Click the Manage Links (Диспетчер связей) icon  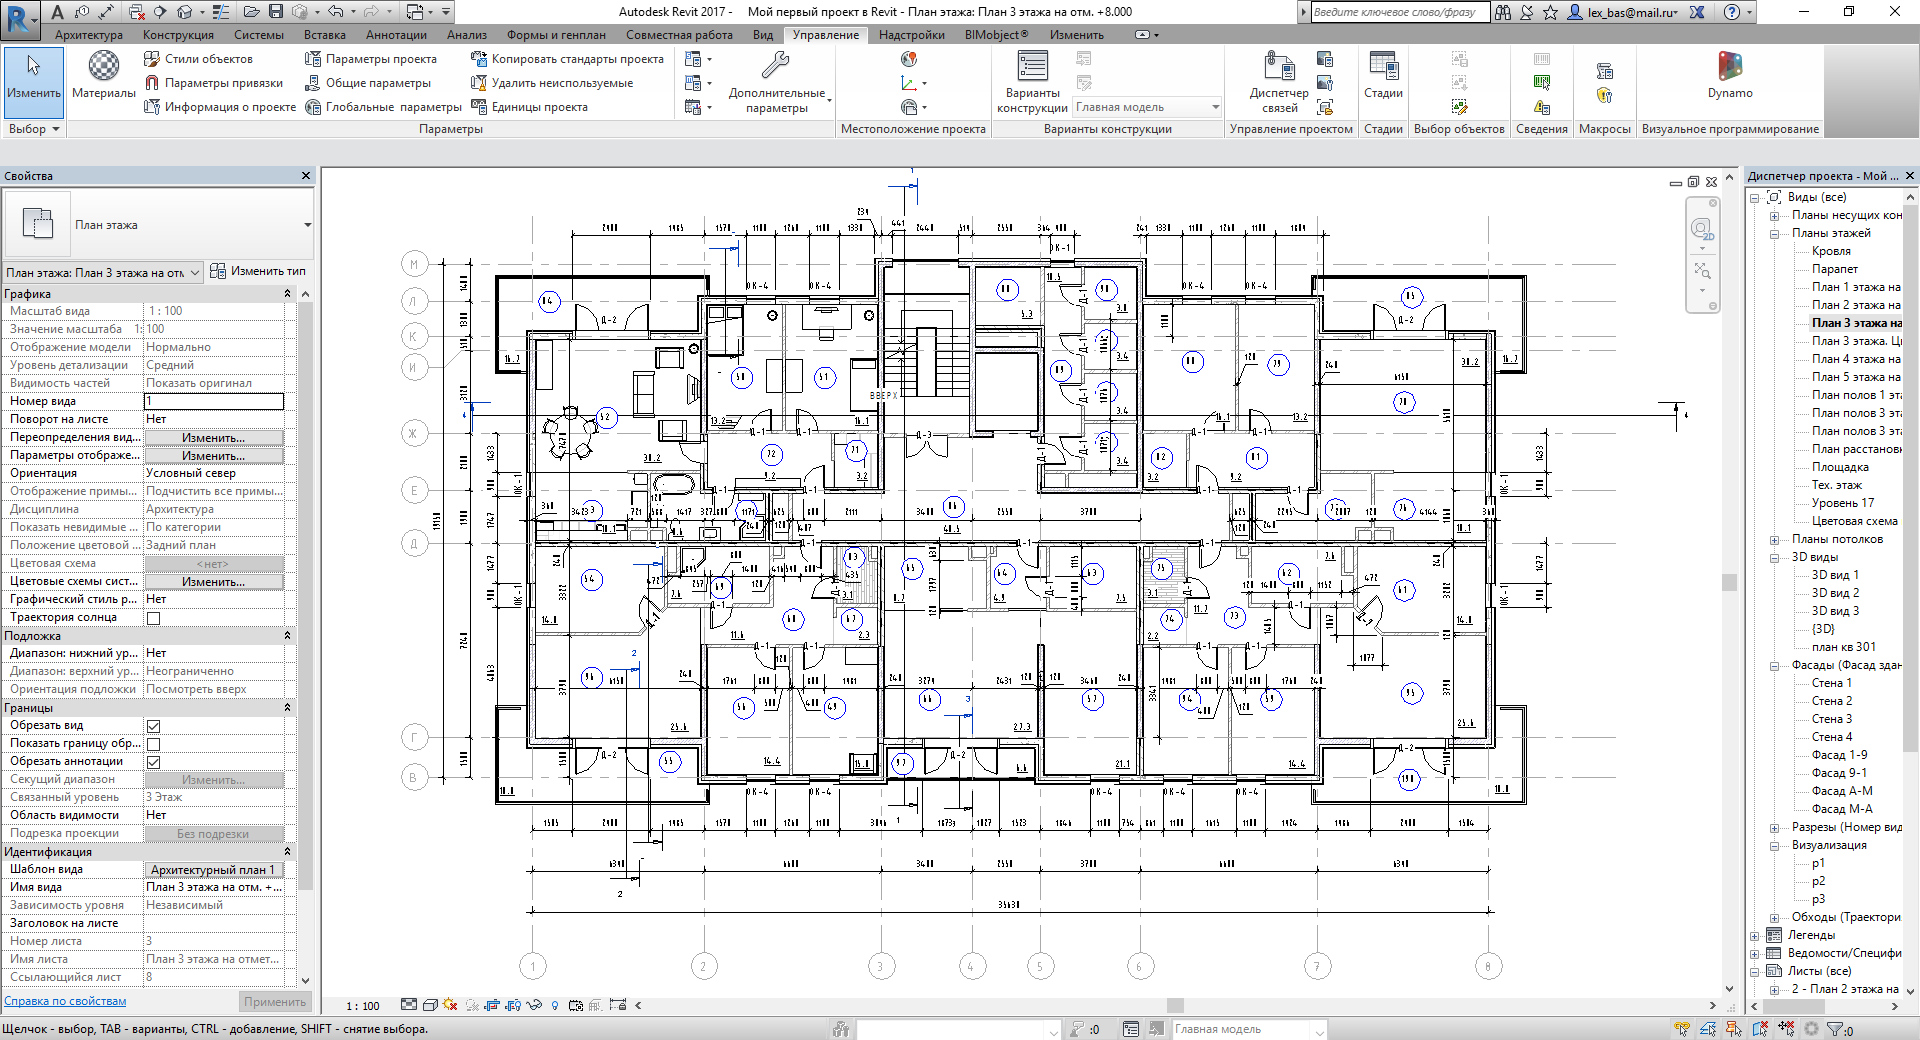[x=1279, y=75]
